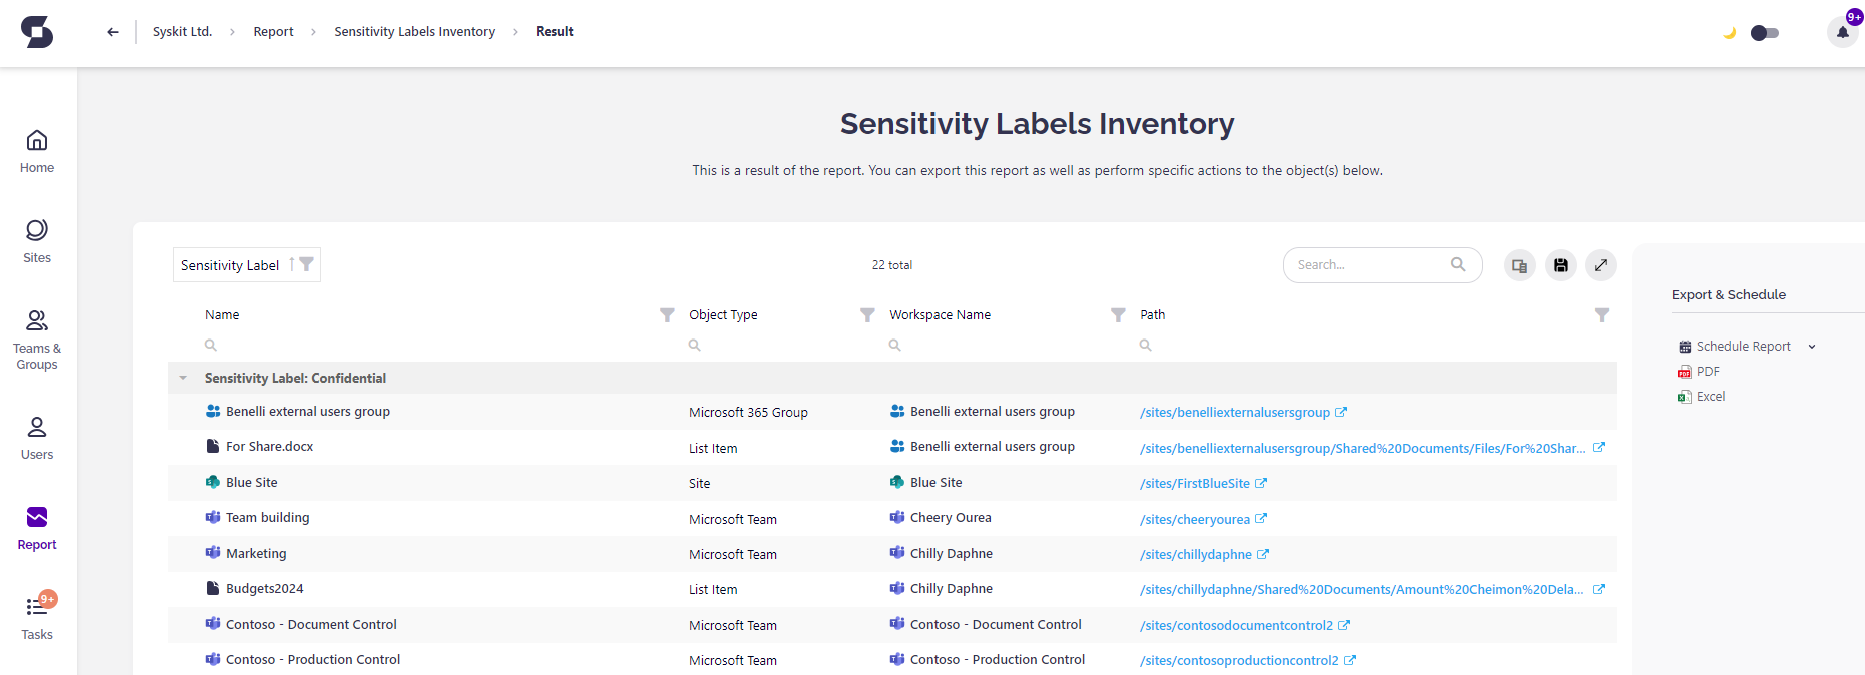Open Tasks in the sidebar
The image size is (1865, 675).
coord(37,618)
